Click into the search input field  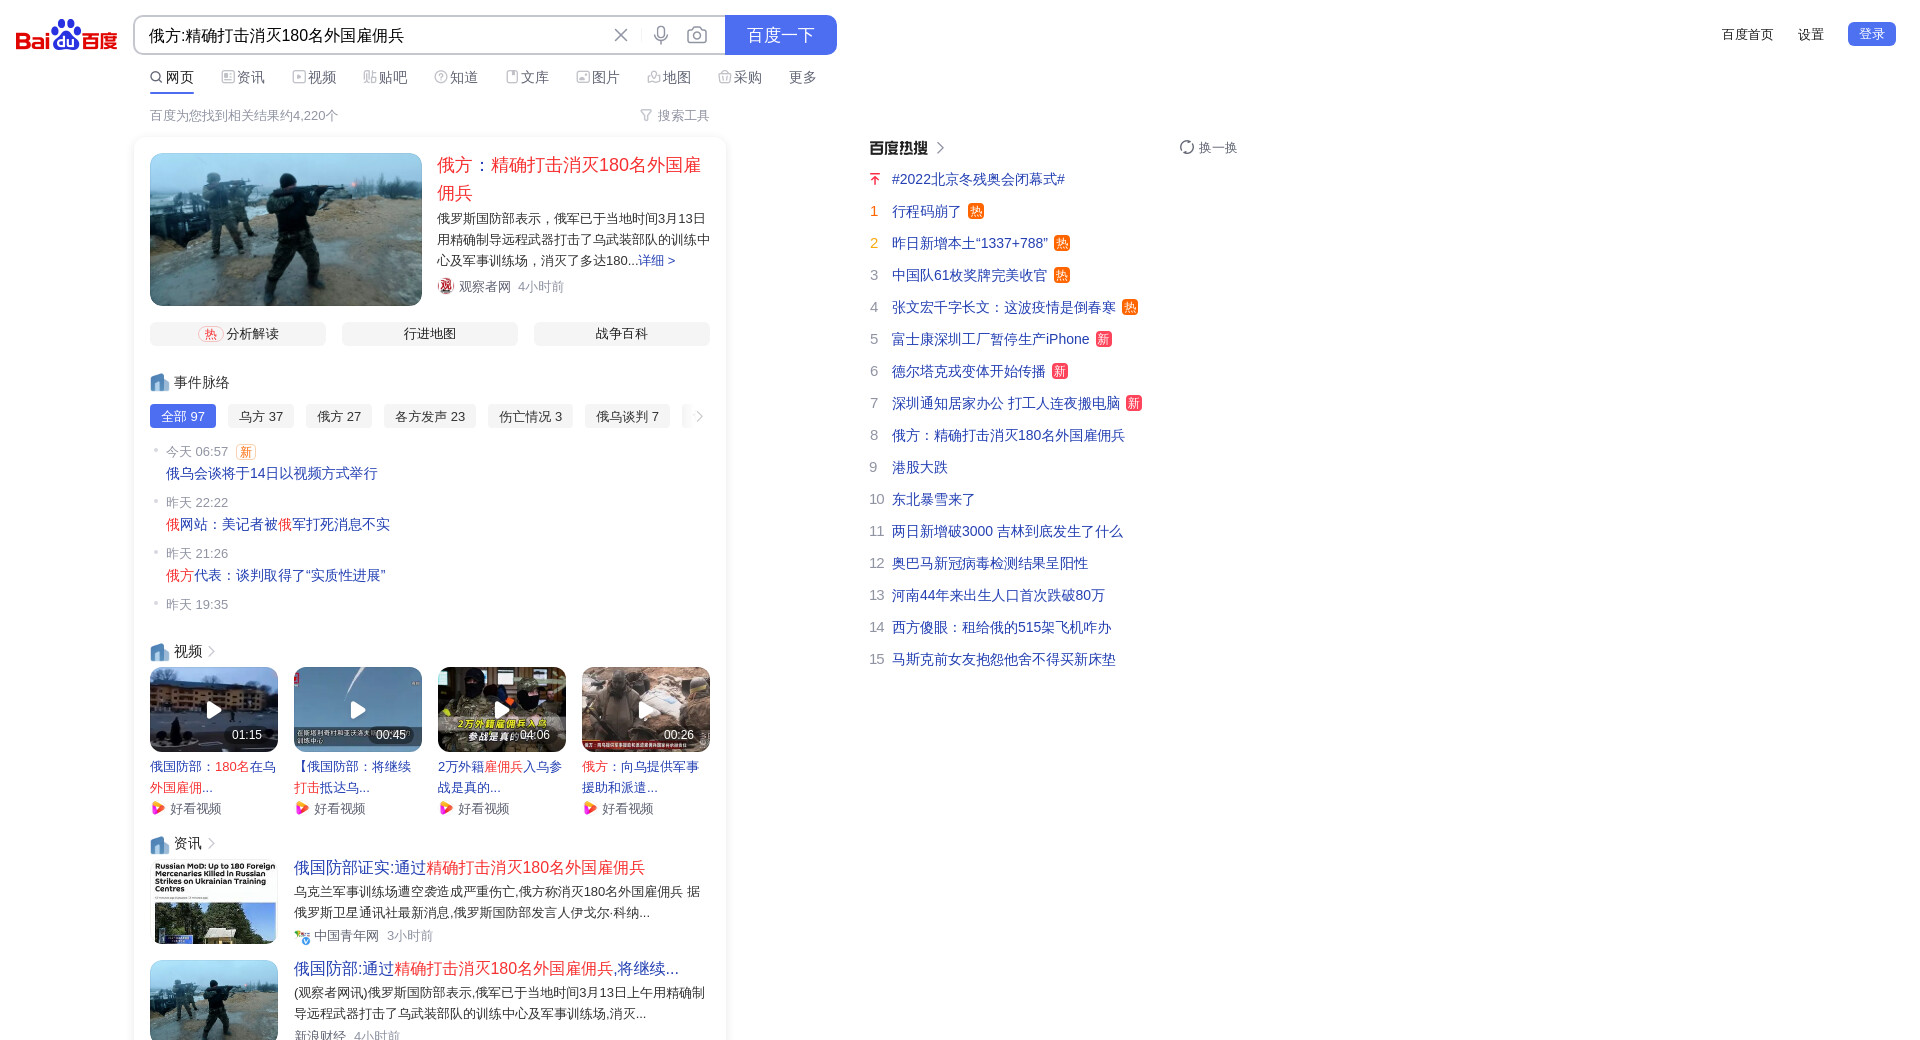(x=370, y=35)
